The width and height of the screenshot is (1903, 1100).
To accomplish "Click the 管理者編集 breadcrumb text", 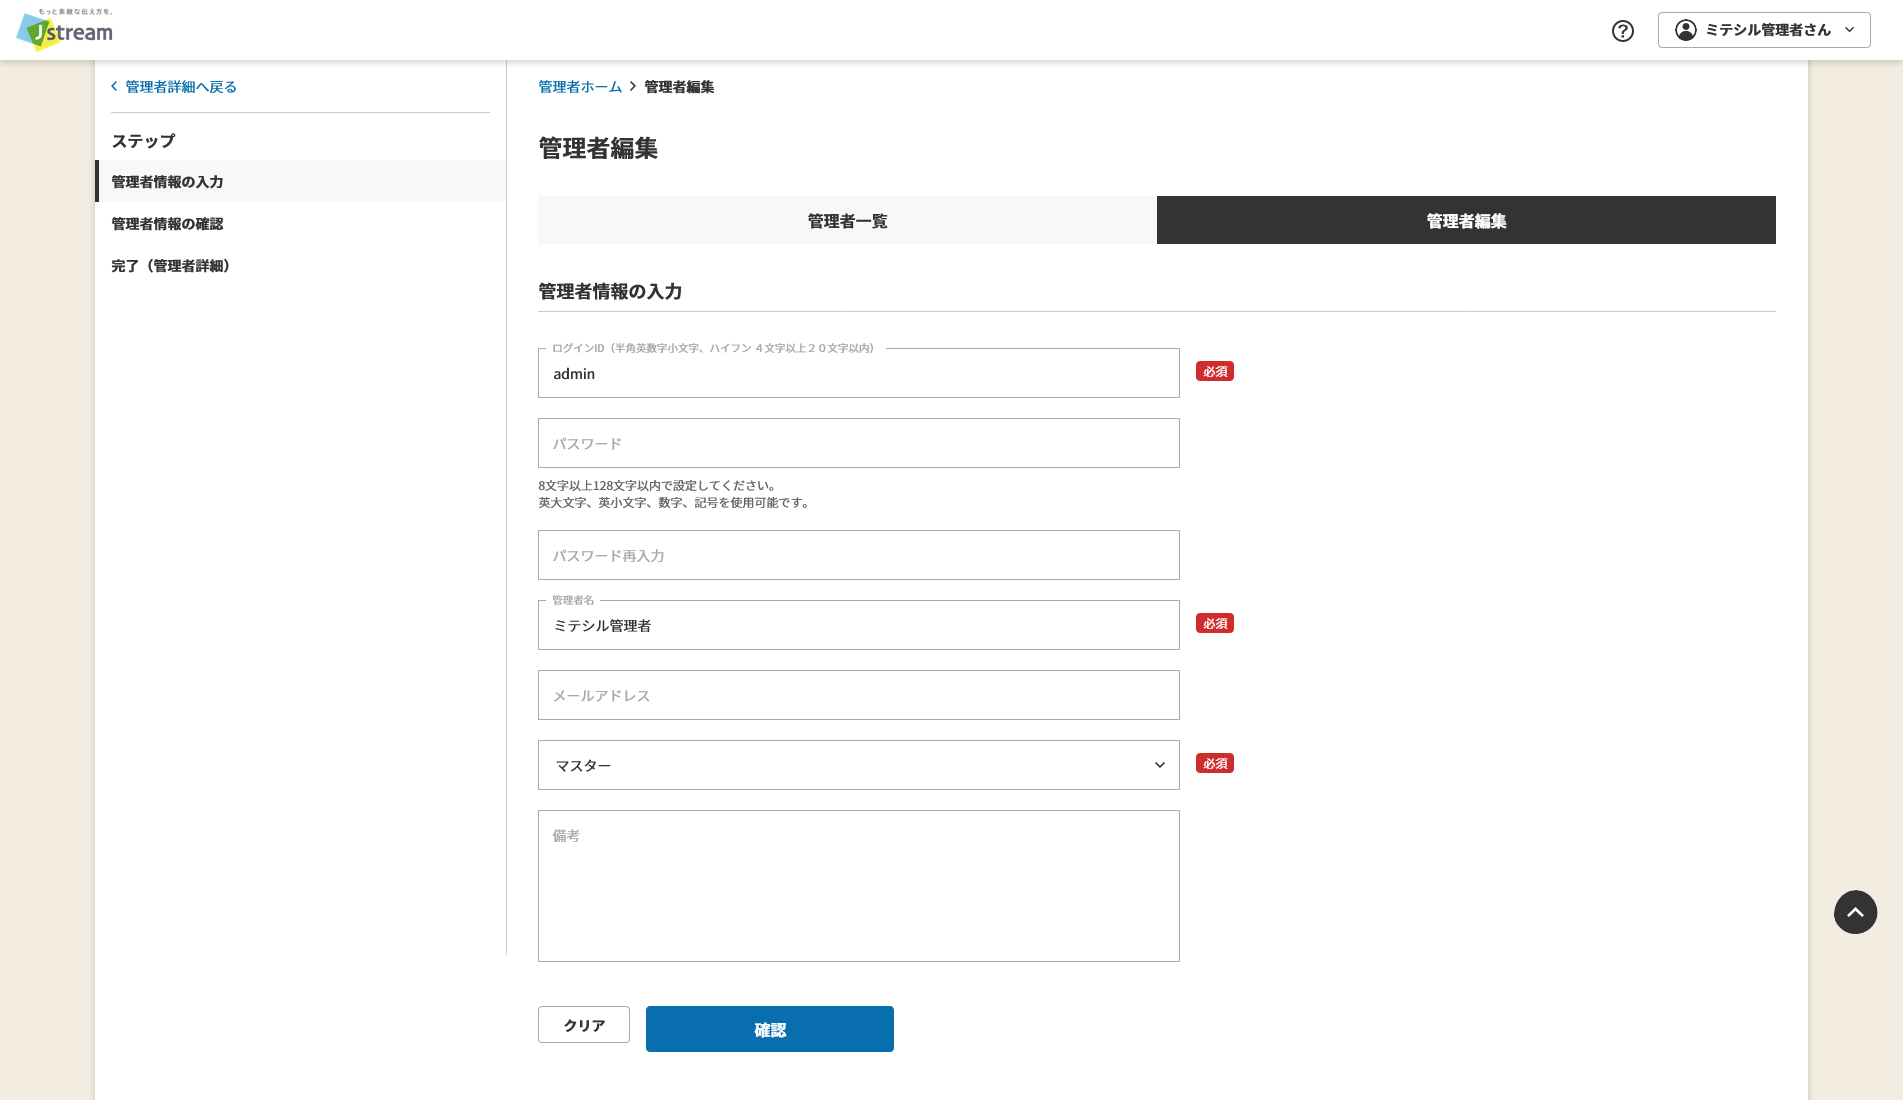I will (679, 87).
